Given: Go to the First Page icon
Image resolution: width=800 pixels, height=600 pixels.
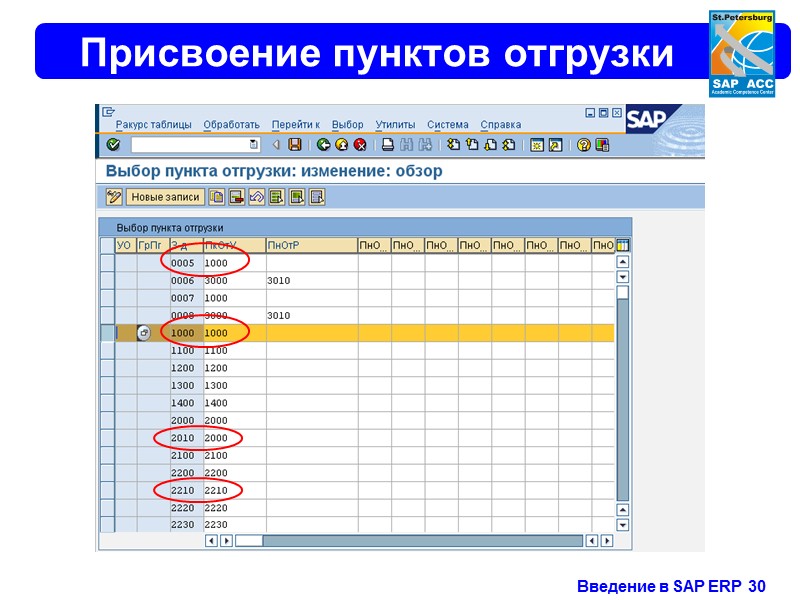Looking at the screenshot, I should point(453,145).
